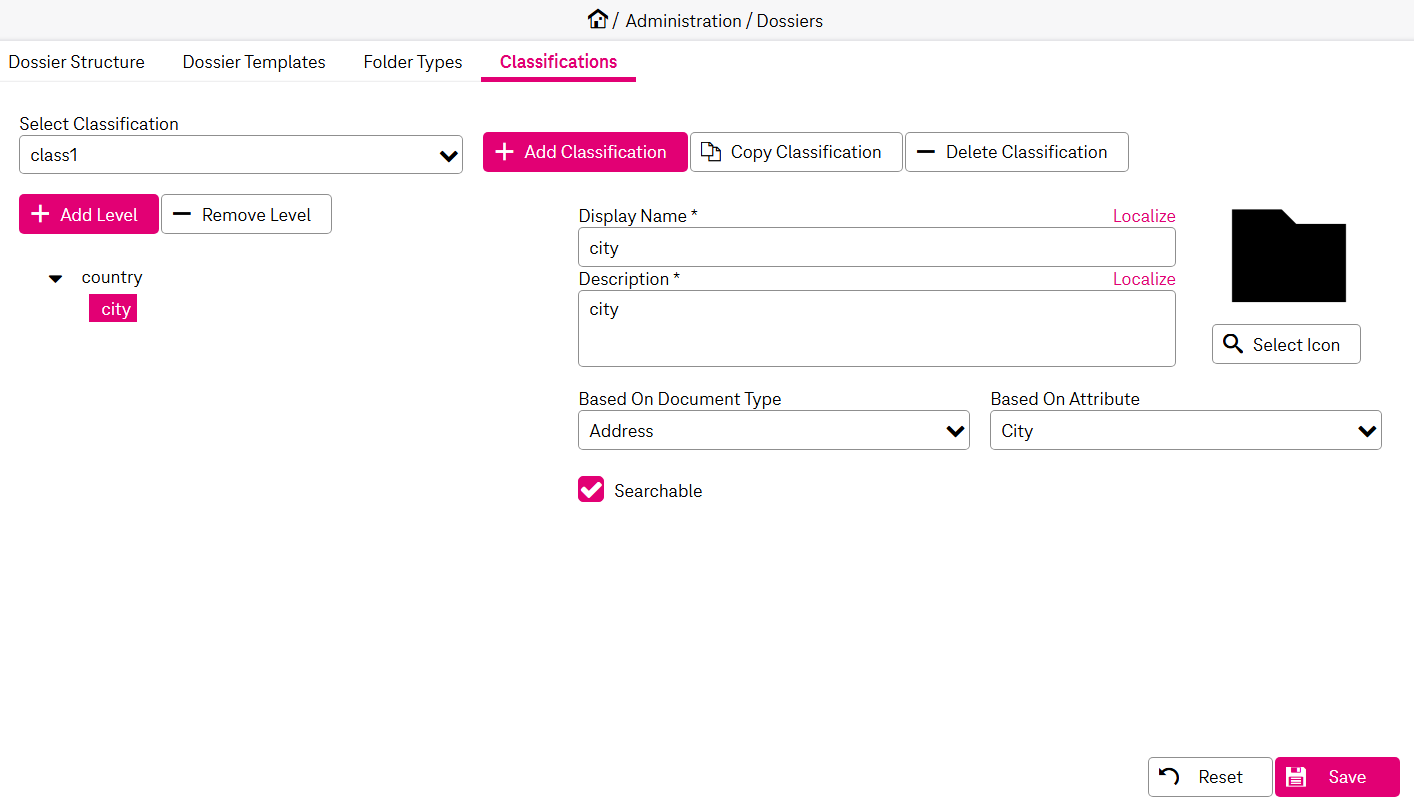Screen dimensions: 1414x809
Task: Click the home icon in breadcrumb
Action: pyautogui.click(x=597, y=19)
